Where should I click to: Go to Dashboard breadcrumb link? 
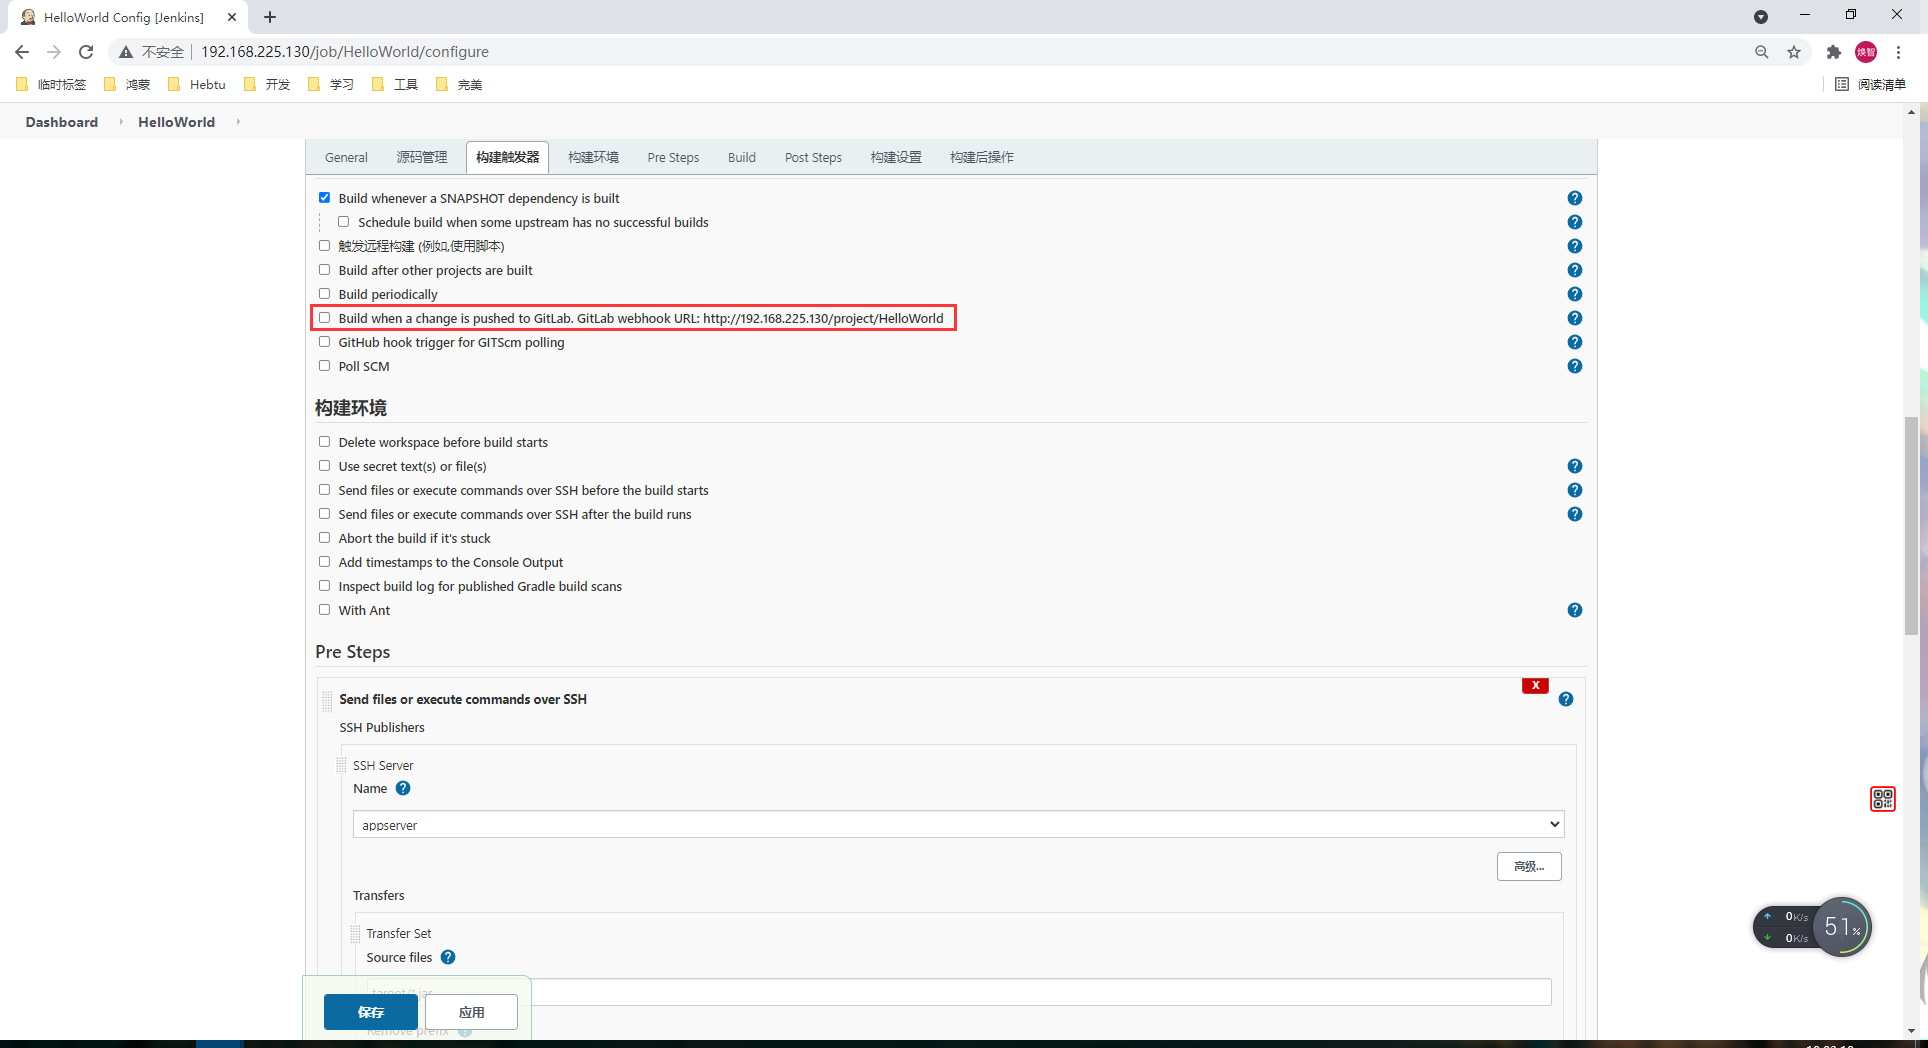click(x=62, y=122)
